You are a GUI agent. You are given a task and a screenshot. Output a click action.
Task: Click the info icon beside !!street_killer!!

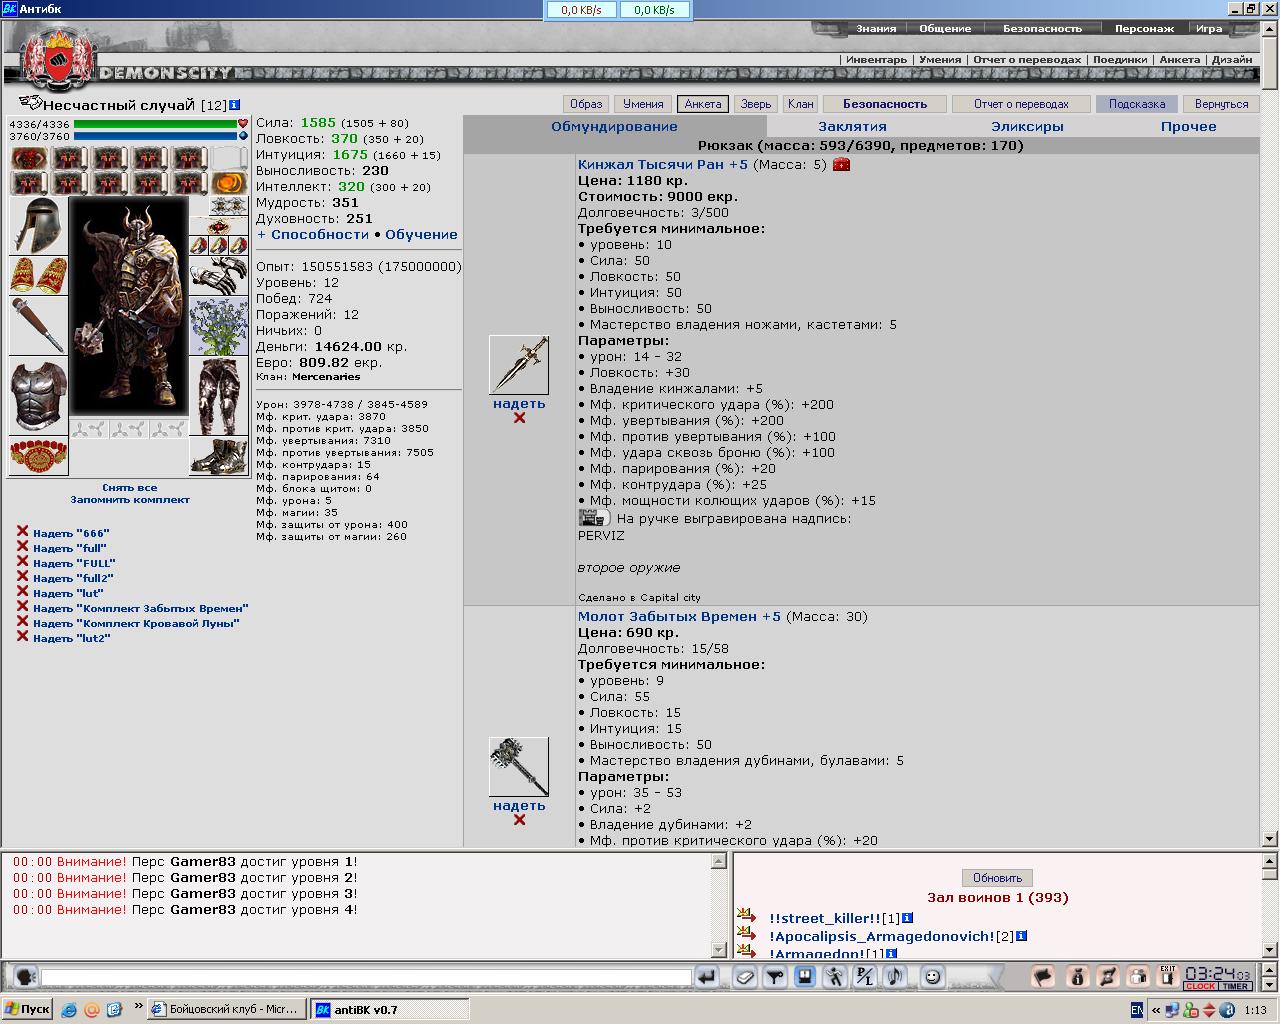pos(907,918)
